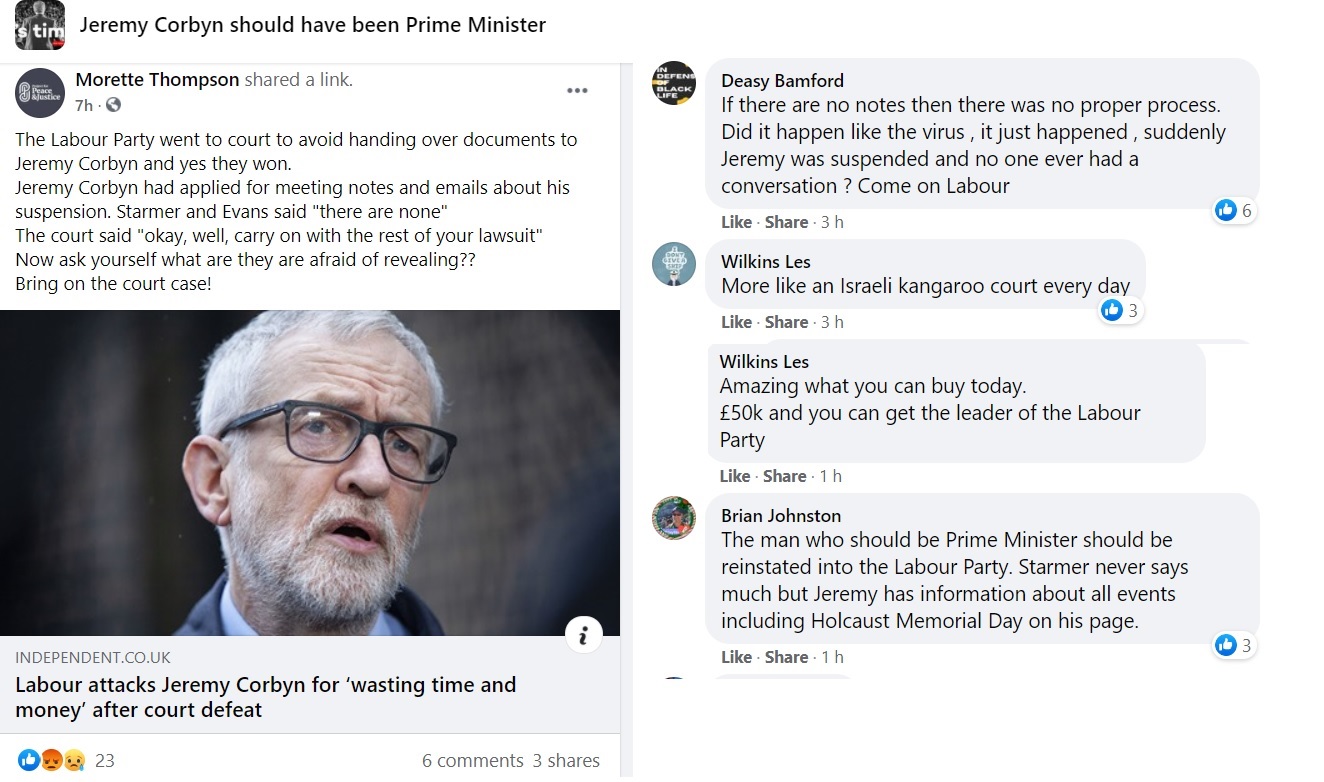Open the group title "Jeremy Corbyn should have been Prime Minister"
This screenshot has width=1324, height=782.
tap(312, 25)
